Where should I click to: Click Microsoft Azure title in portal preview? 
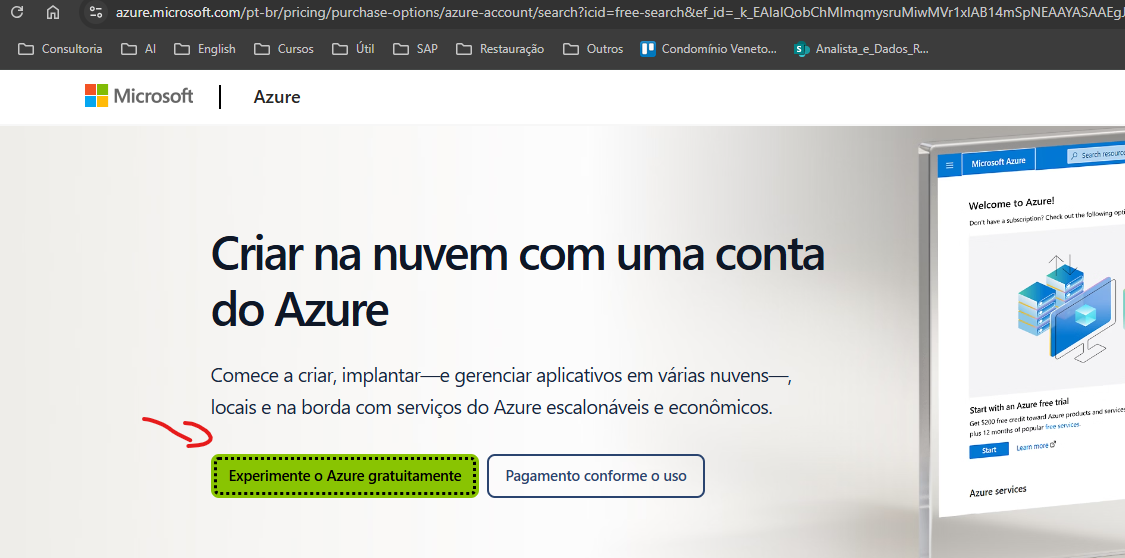pyautogui.click(x=998, y=163)
